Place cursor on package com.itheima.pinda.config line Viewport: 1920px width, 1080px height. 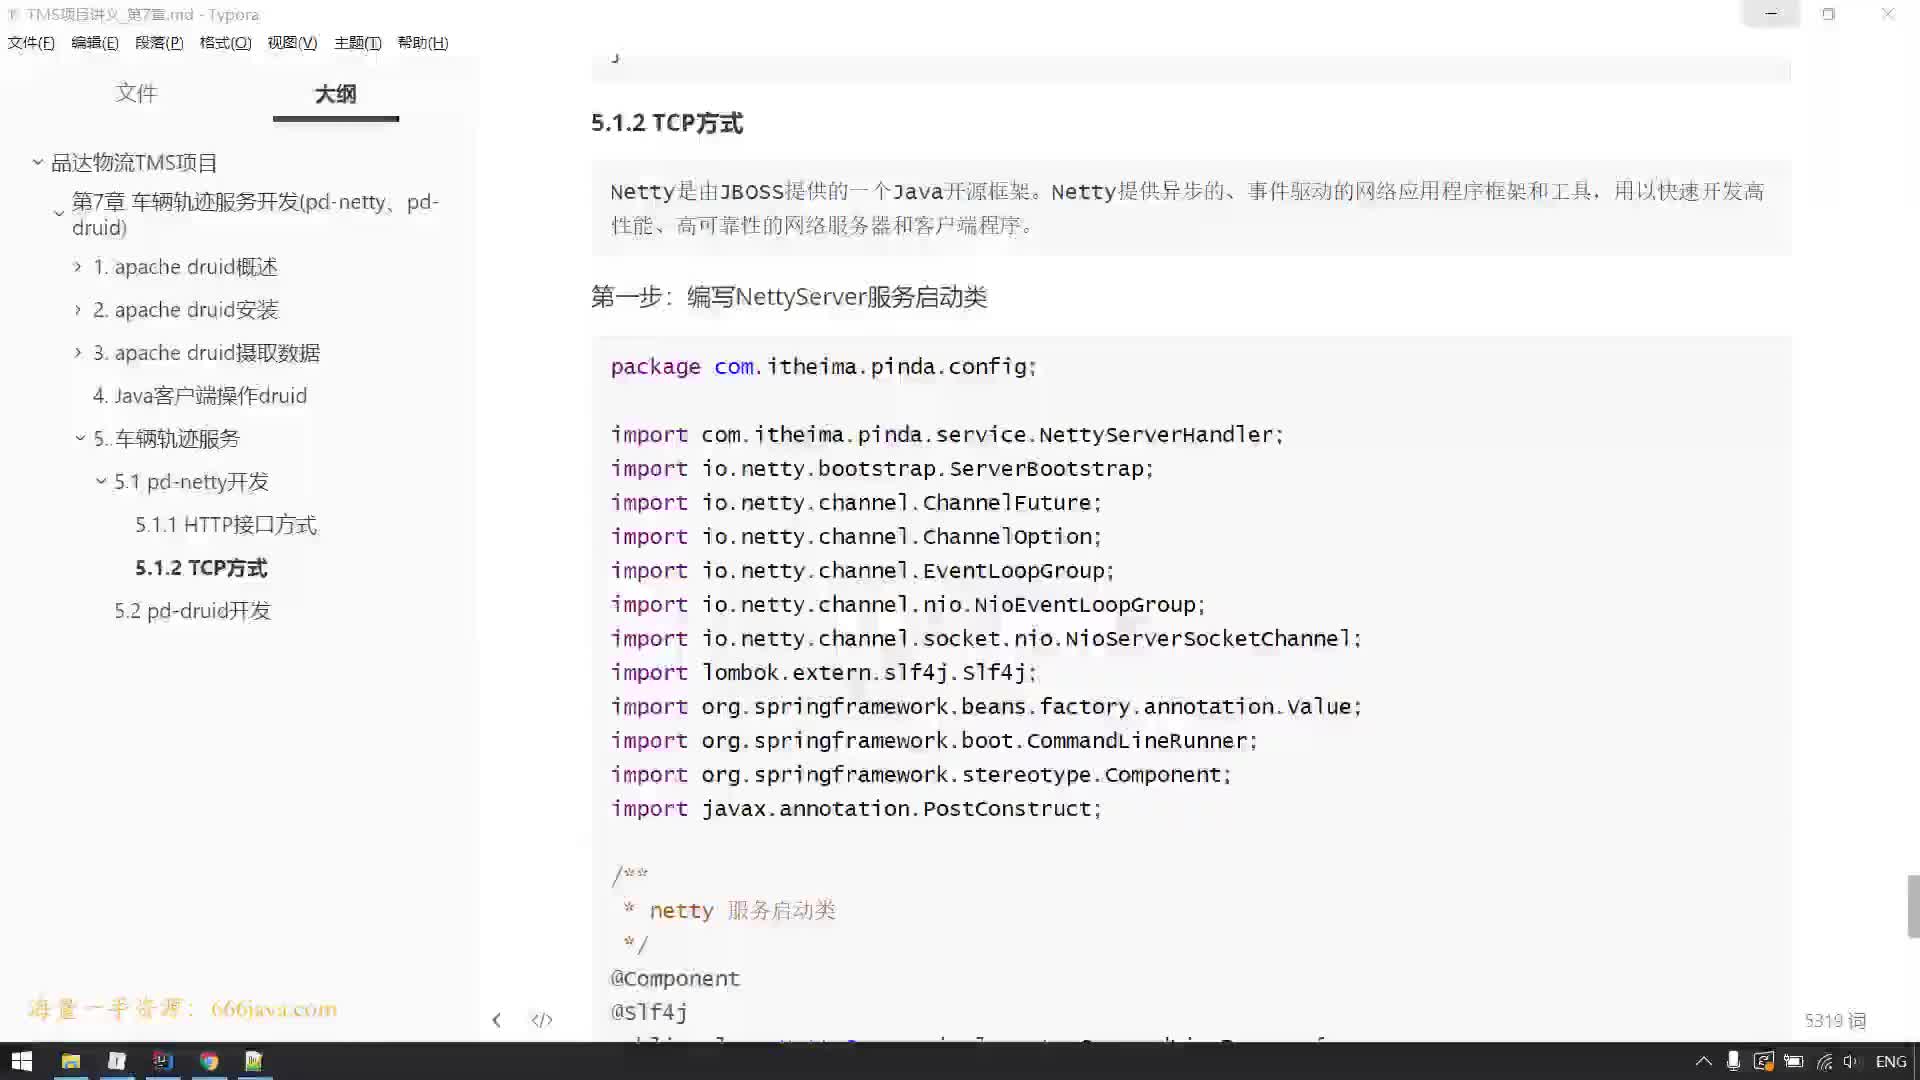(x=823, y=367)
